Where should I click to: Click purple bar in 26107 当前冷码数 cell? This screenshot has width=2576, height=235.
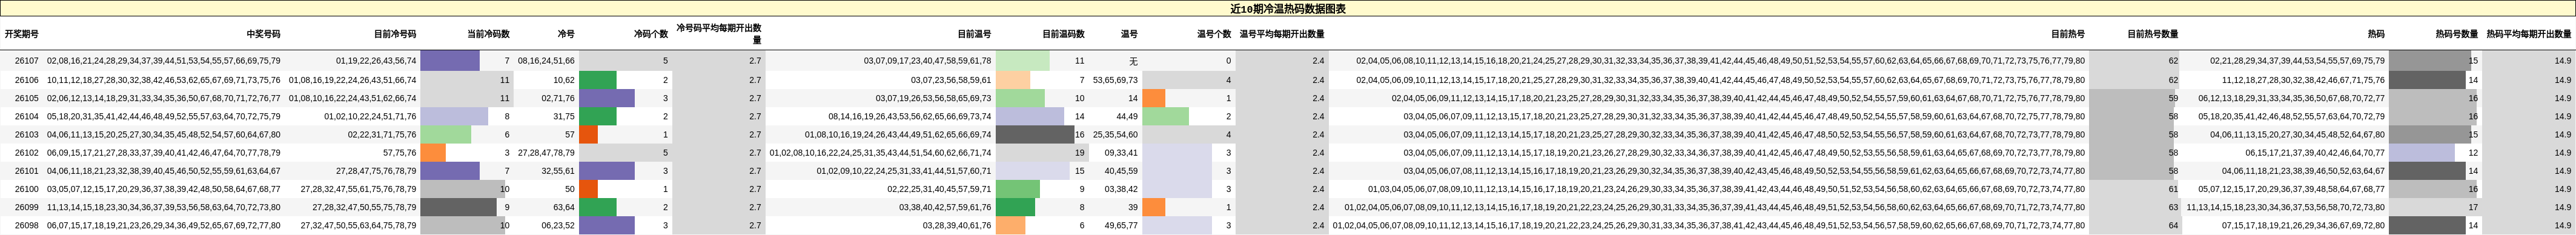pyautogui.click(x=450, y=61)
